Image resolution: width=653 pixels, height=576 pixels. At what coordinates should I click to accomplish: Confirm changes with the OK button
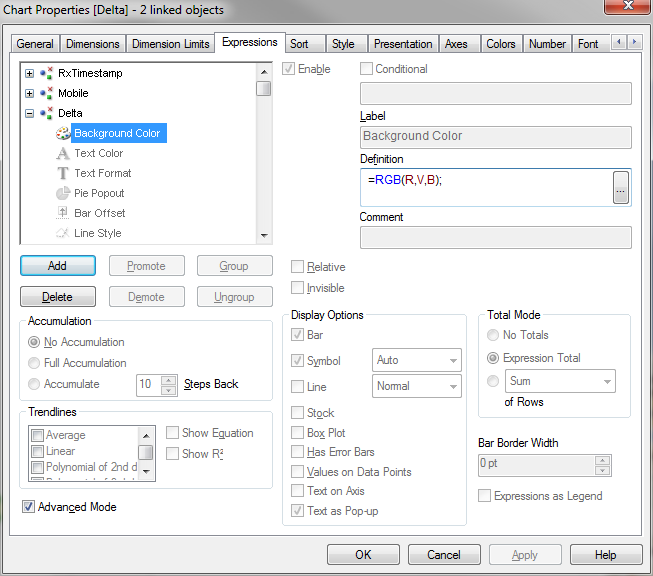tap(363, 554)
